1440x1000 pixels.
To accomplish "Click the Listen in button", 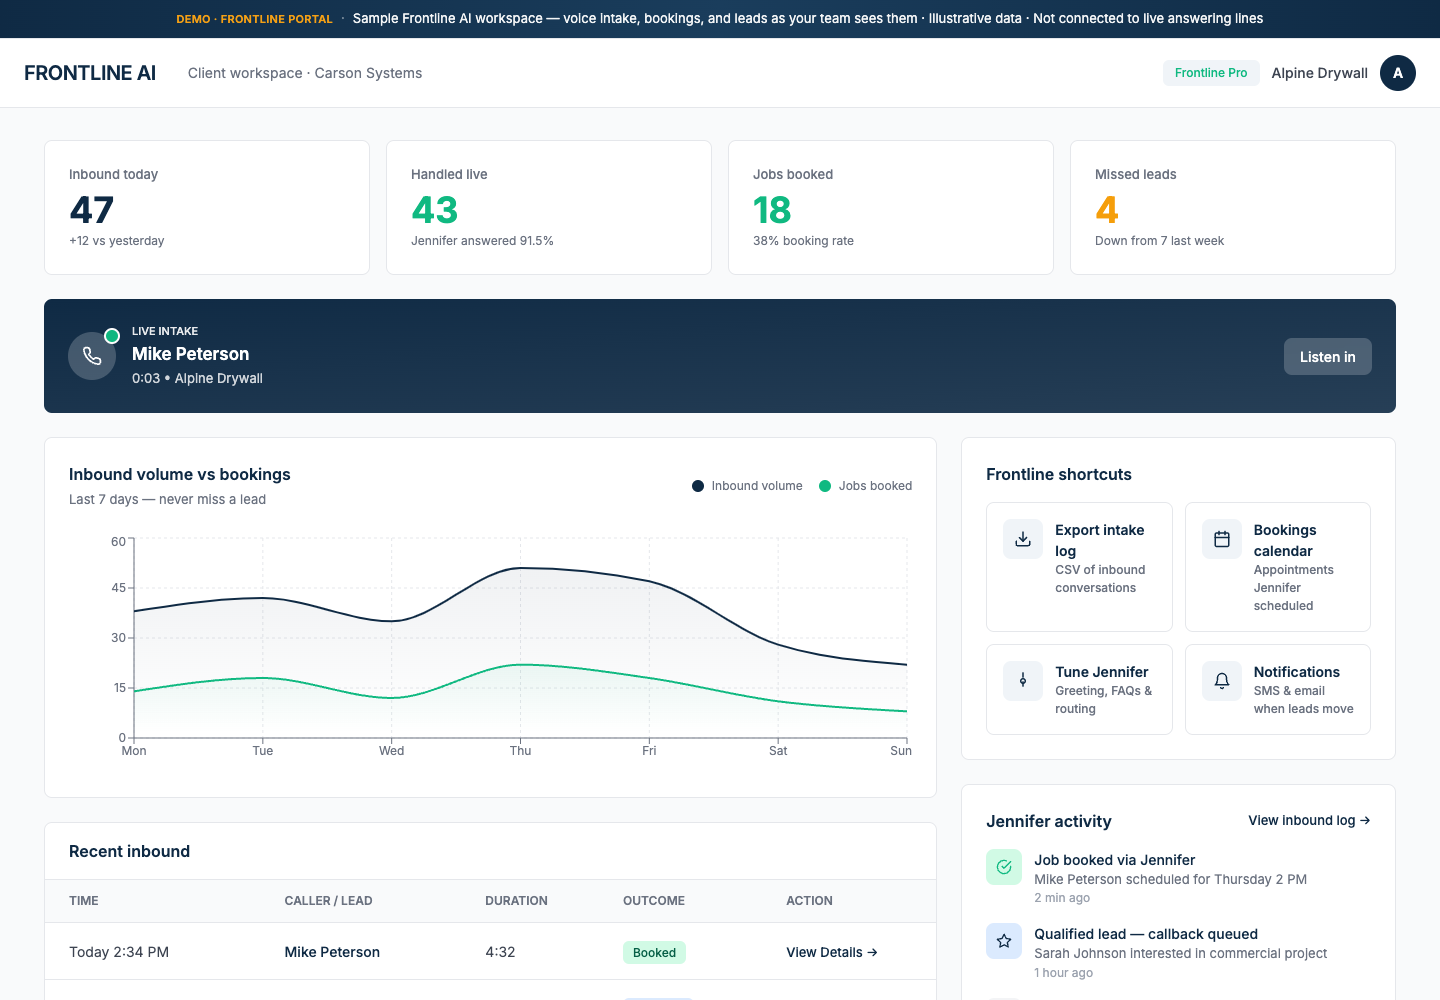I will pos(1327,357).
